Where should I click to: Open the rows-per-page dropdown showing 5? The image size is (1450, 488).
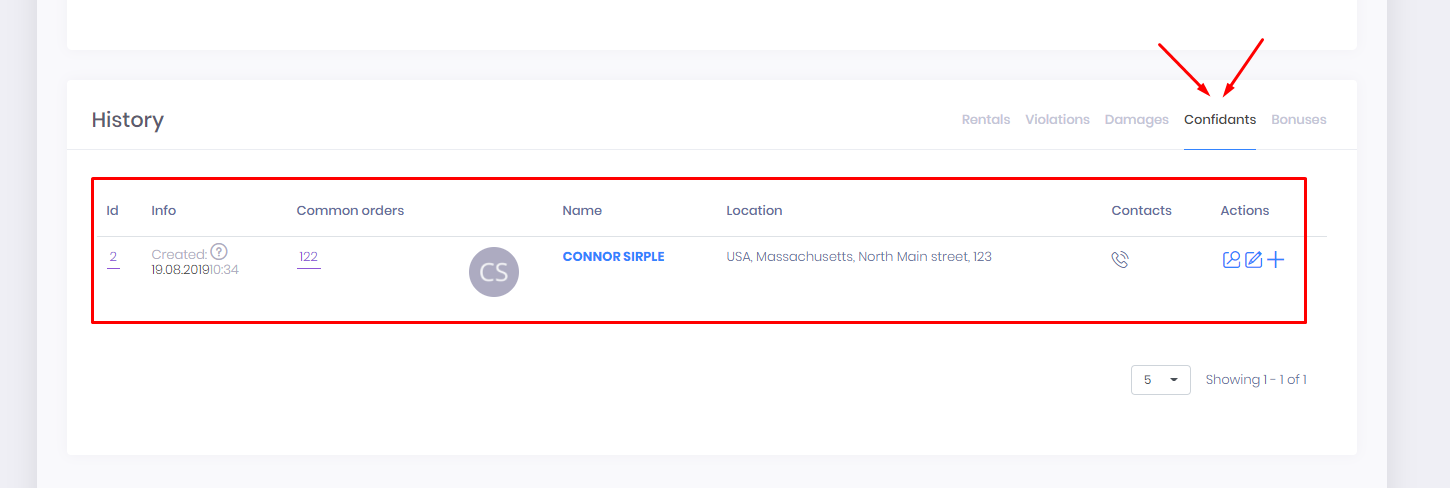(1160, 380)
